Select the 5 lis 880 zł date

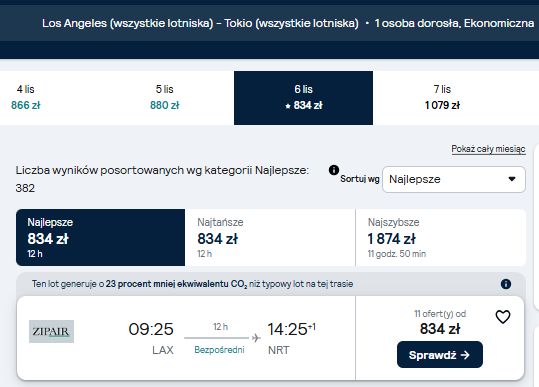click(165, 98)
